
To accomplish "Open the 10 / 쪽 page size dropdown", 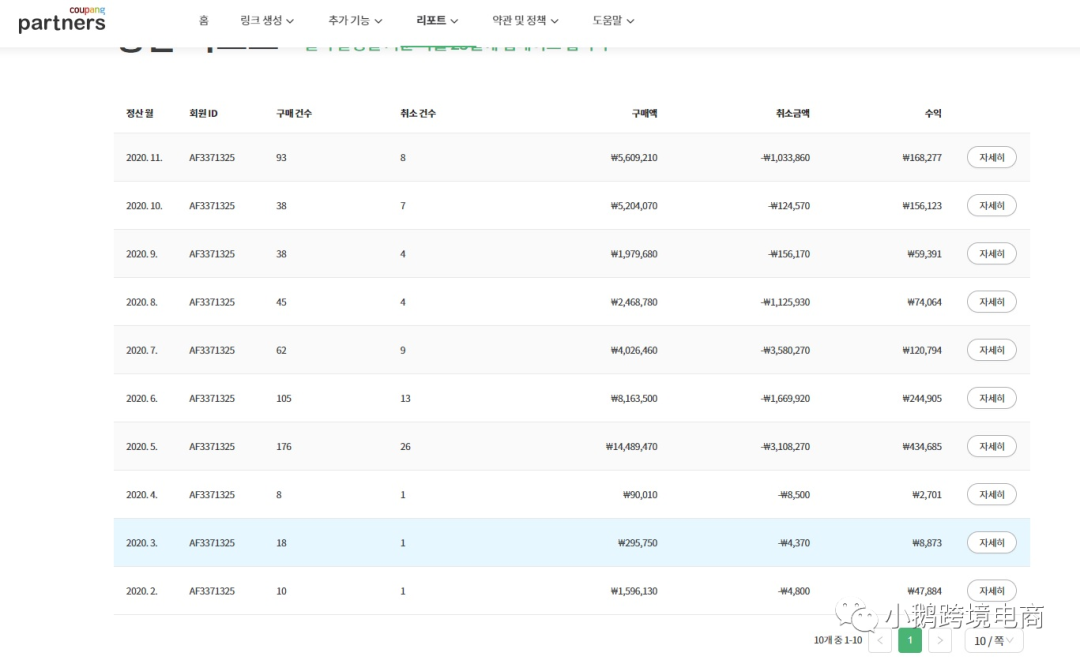I will coord(994,641).
